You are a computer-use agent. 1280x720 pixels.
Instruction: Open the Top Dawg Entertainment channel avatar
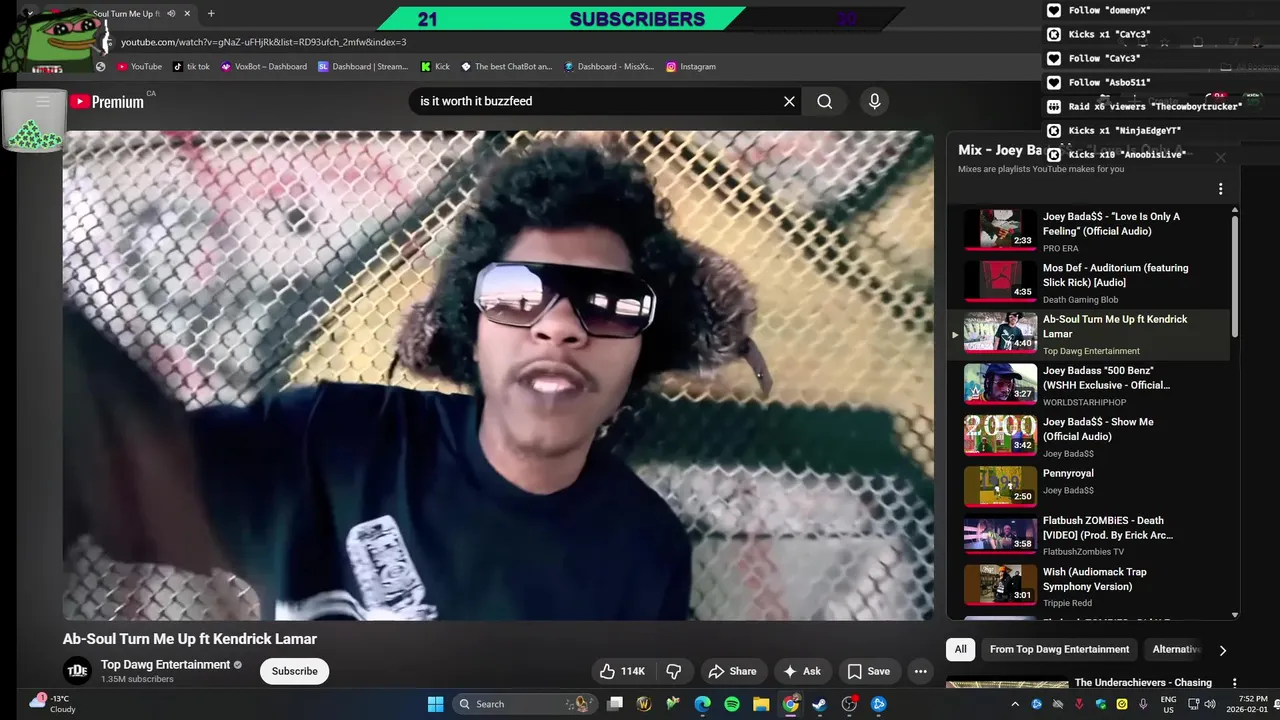coord(77,671)
